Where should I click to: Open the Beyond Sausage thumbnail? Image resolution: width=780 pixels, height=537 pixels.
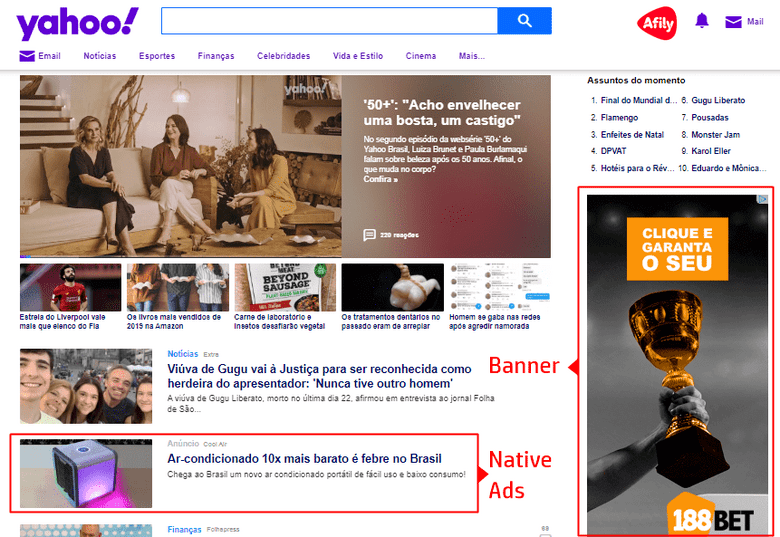[x=285, y=287]
